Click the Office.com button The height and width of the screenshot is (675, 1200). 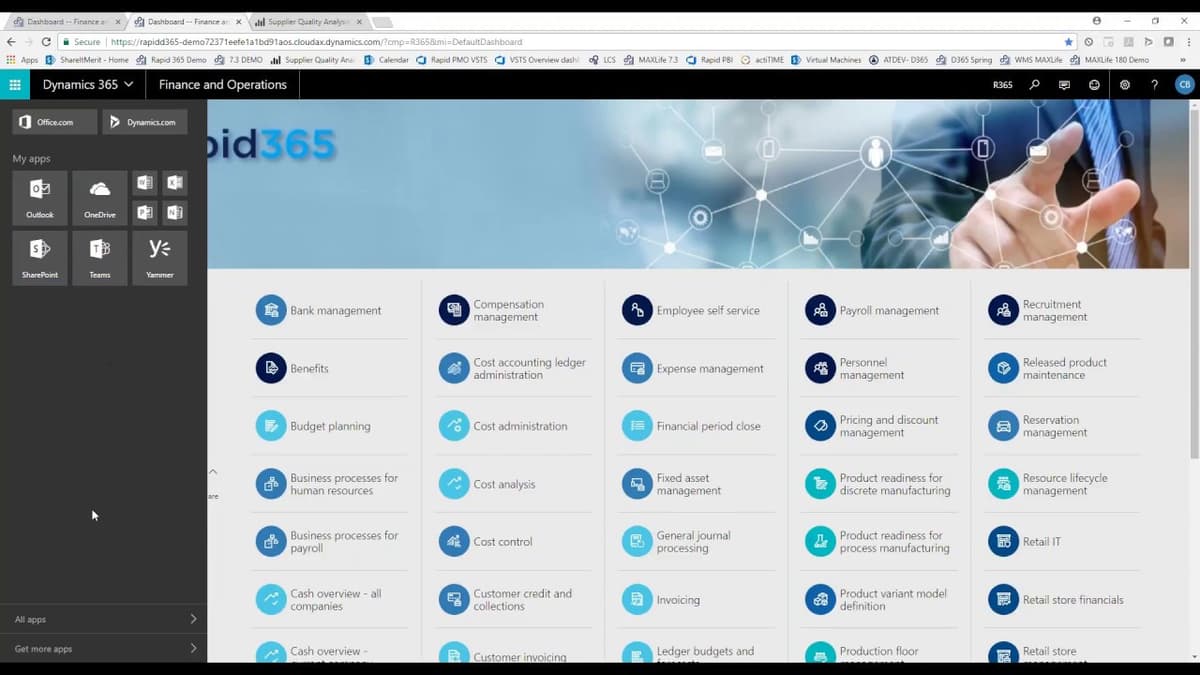click(x=54, y=122)
